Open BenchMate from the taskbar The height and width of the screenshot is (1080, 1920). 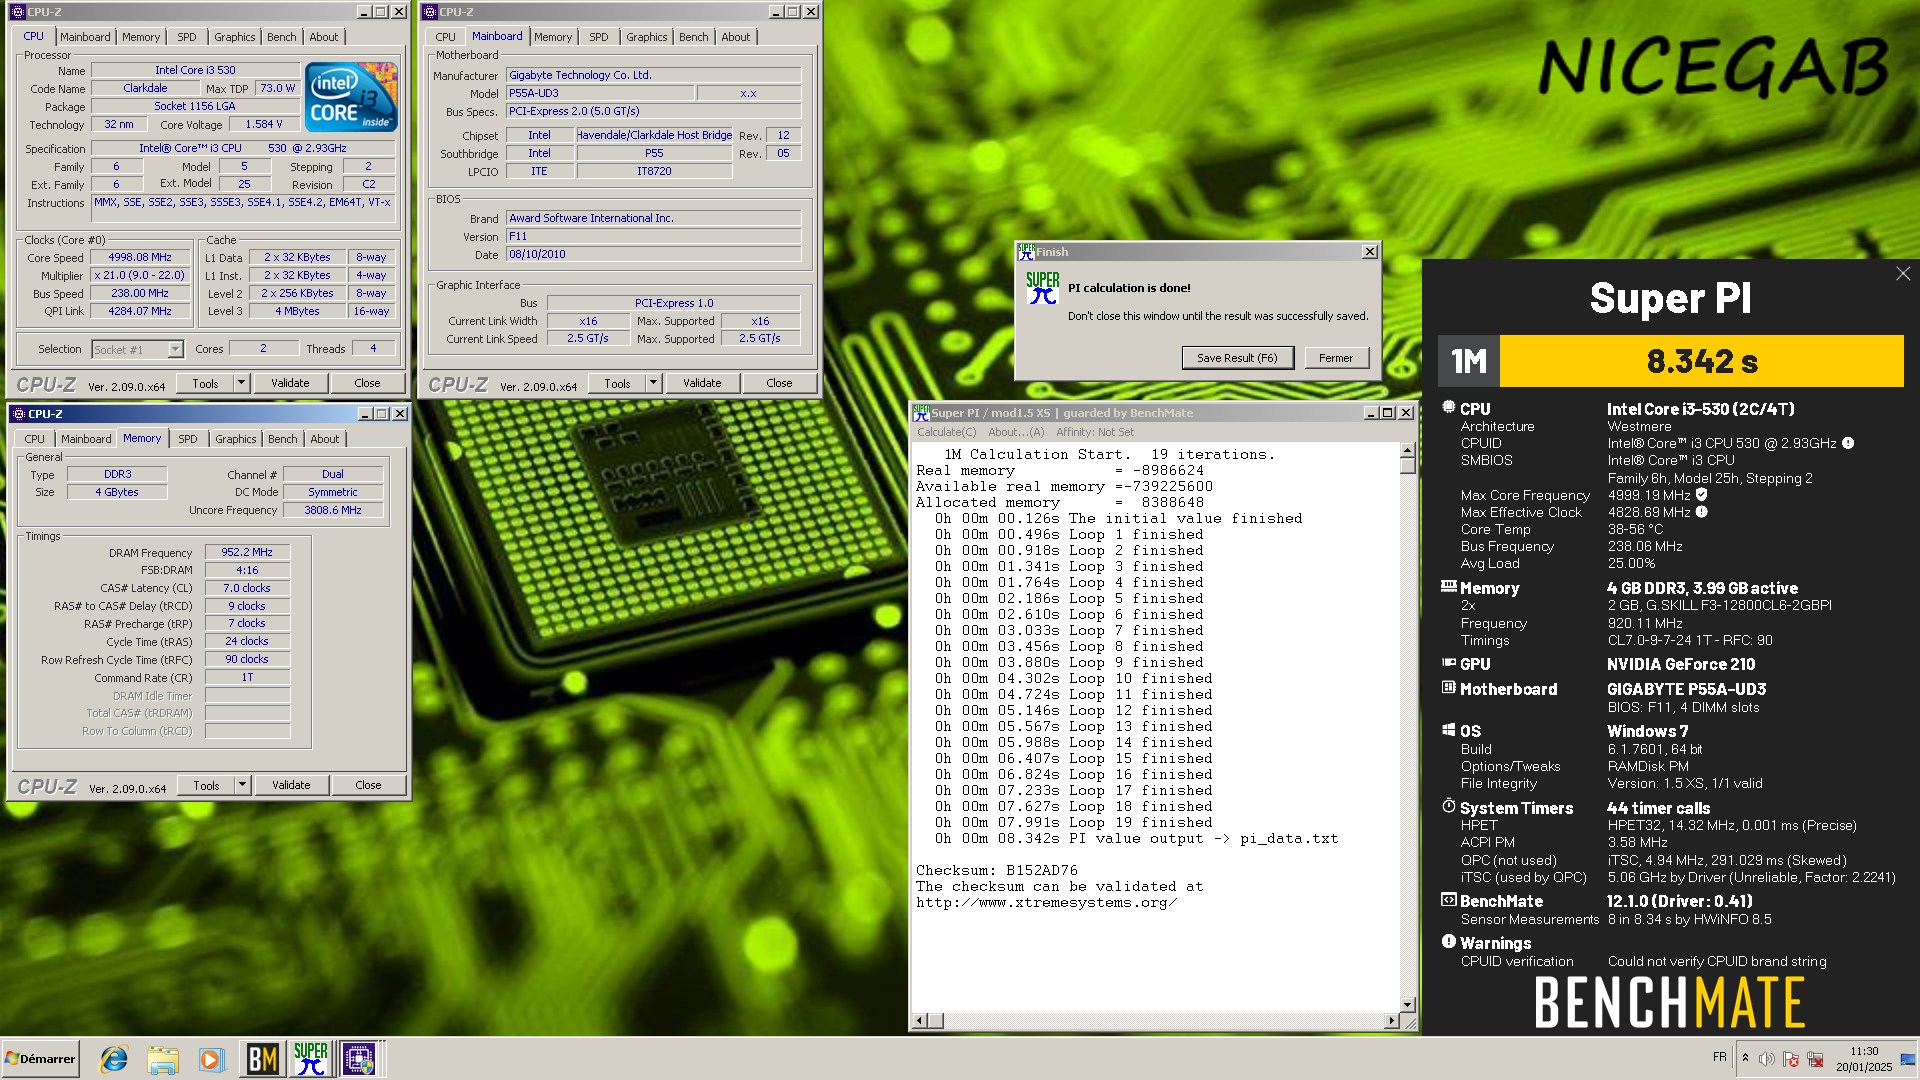pyautogui.click(x=262, y=1058)
